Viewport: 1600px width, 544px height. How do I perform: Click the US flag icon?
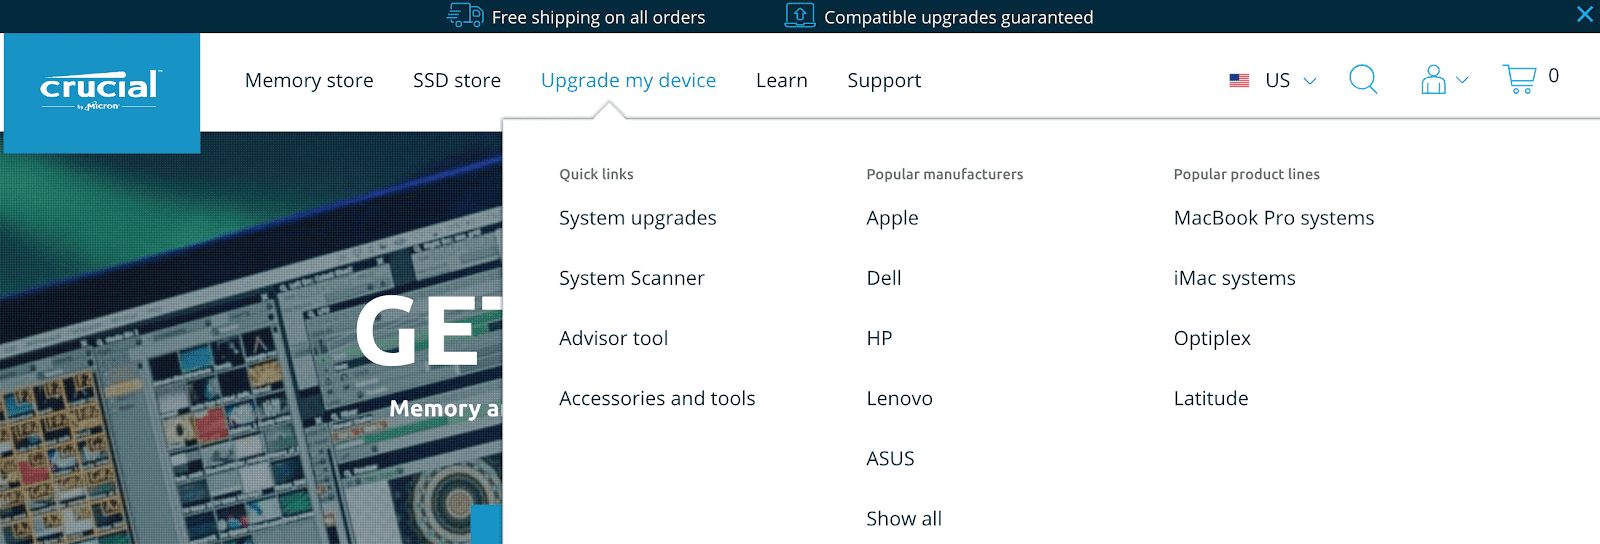tap(1239, 80)
